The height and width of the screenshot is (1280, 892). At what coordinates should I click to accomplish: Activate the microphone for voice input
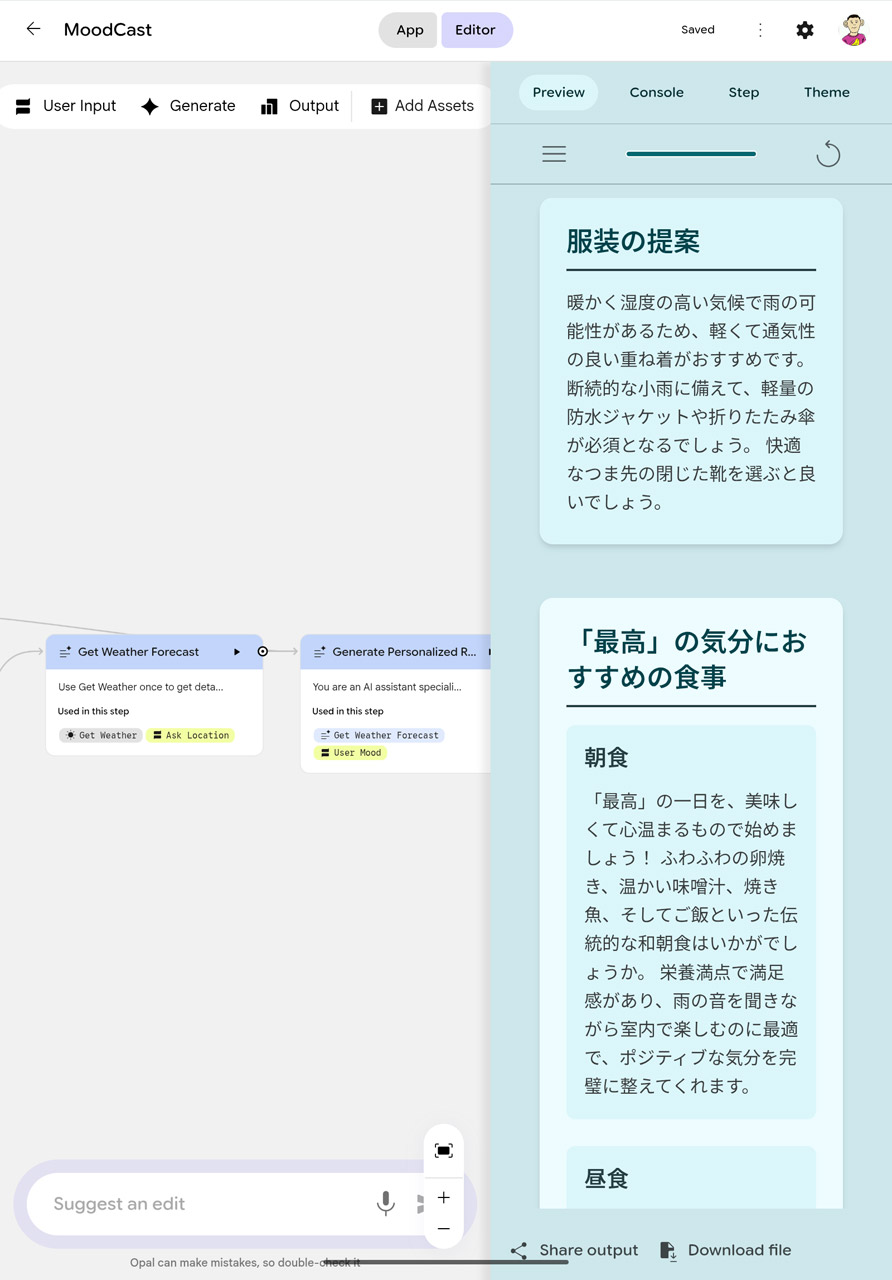386,1203
